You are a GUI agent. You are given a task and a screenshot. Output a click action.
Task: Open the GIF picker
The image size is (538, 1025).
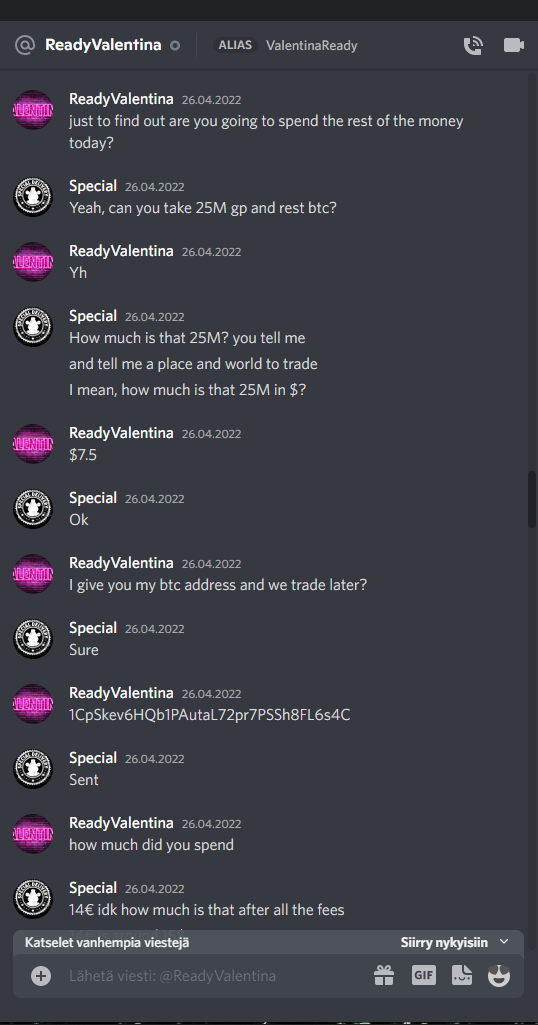tap(424, 976)
